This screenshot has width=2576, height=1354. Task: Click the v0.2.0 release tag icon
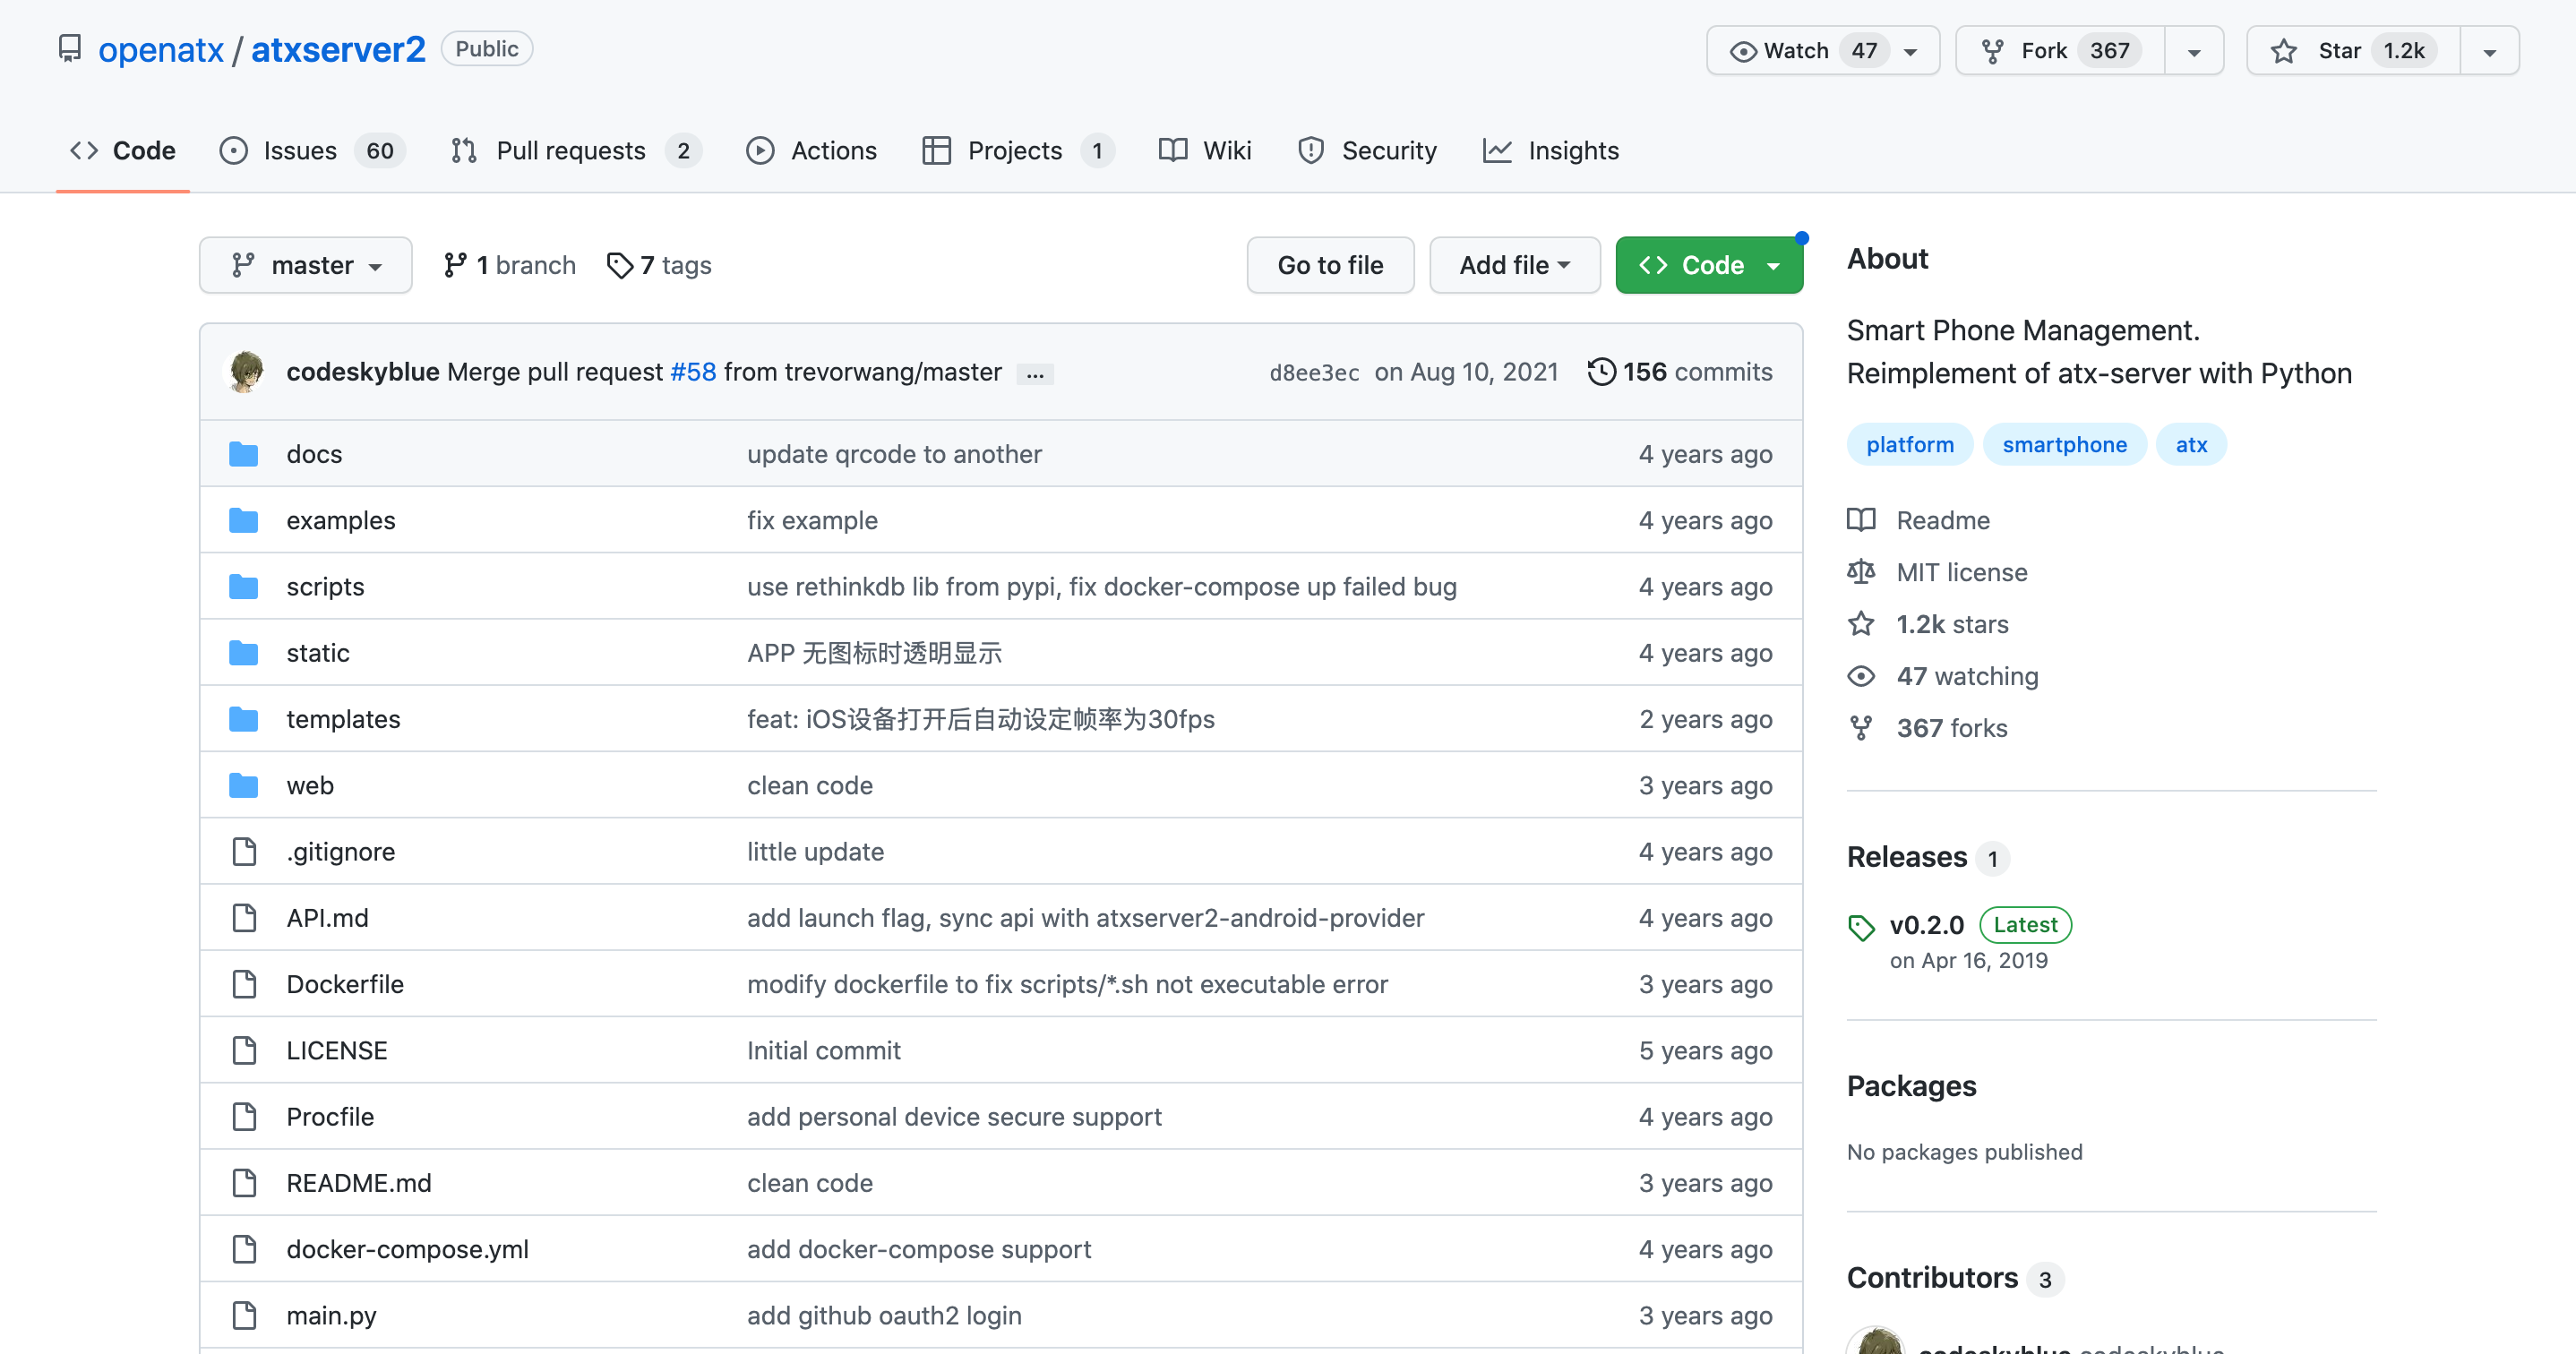coord(1862,925)
